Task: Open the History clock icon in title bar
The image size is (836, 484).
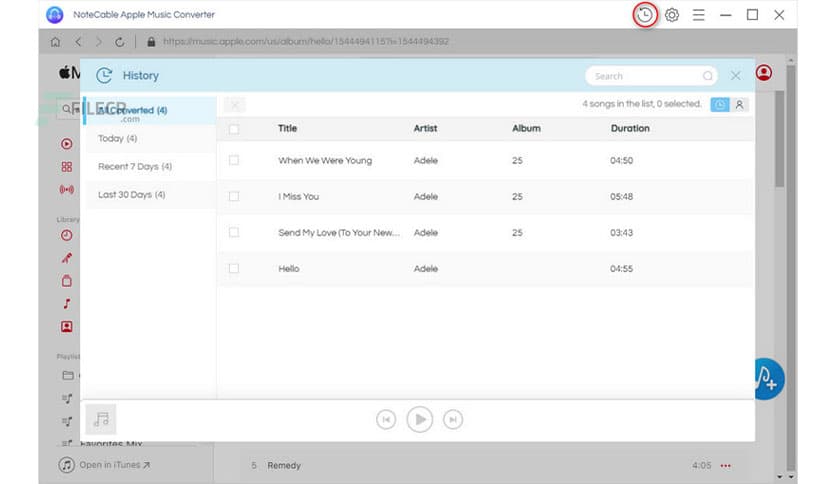Action: [645, 15]
